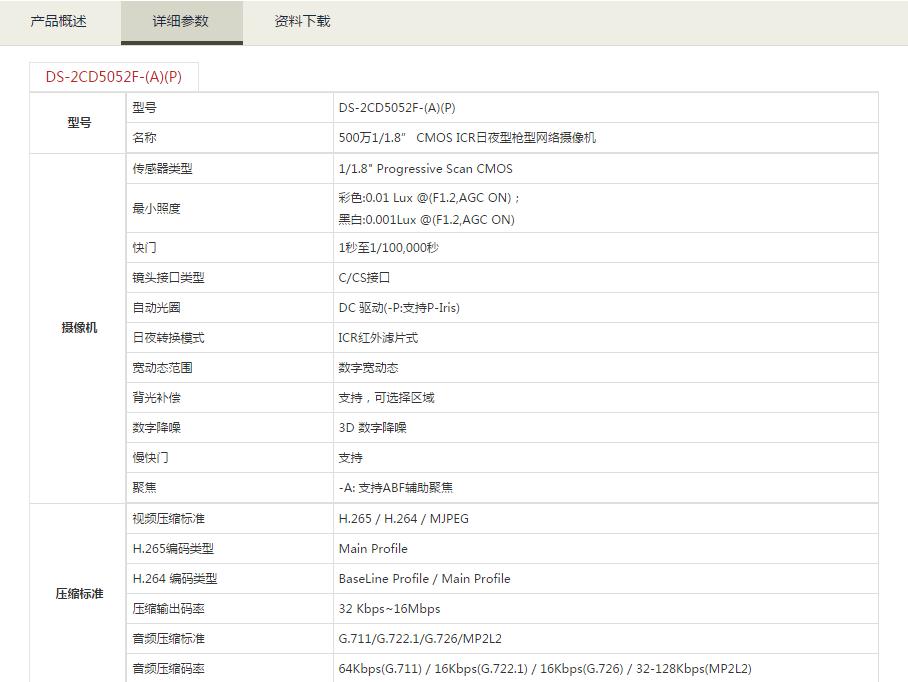The width and height of the screenshot is (908, 682).
Task: Open the 产品概述 tab
Action: pyautogui.click(x=59, y=21)
